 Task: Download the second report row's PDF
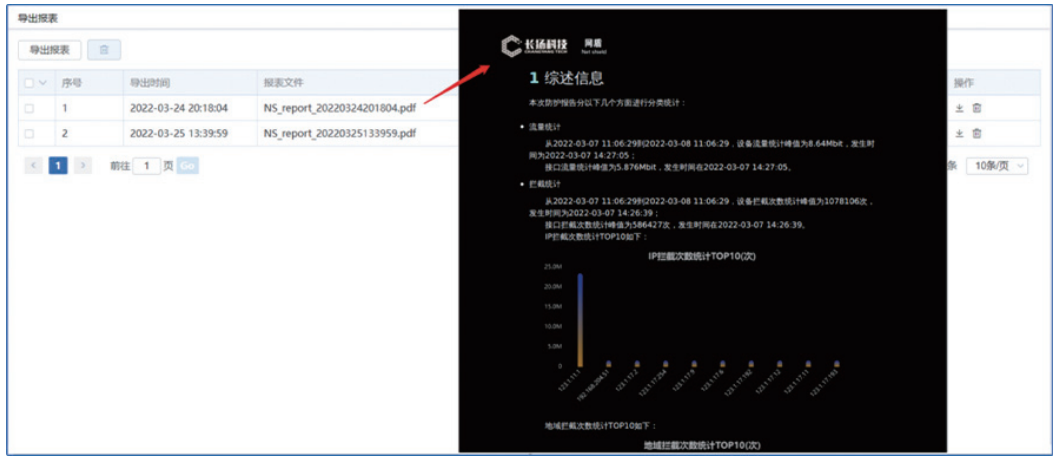(960, 133)
